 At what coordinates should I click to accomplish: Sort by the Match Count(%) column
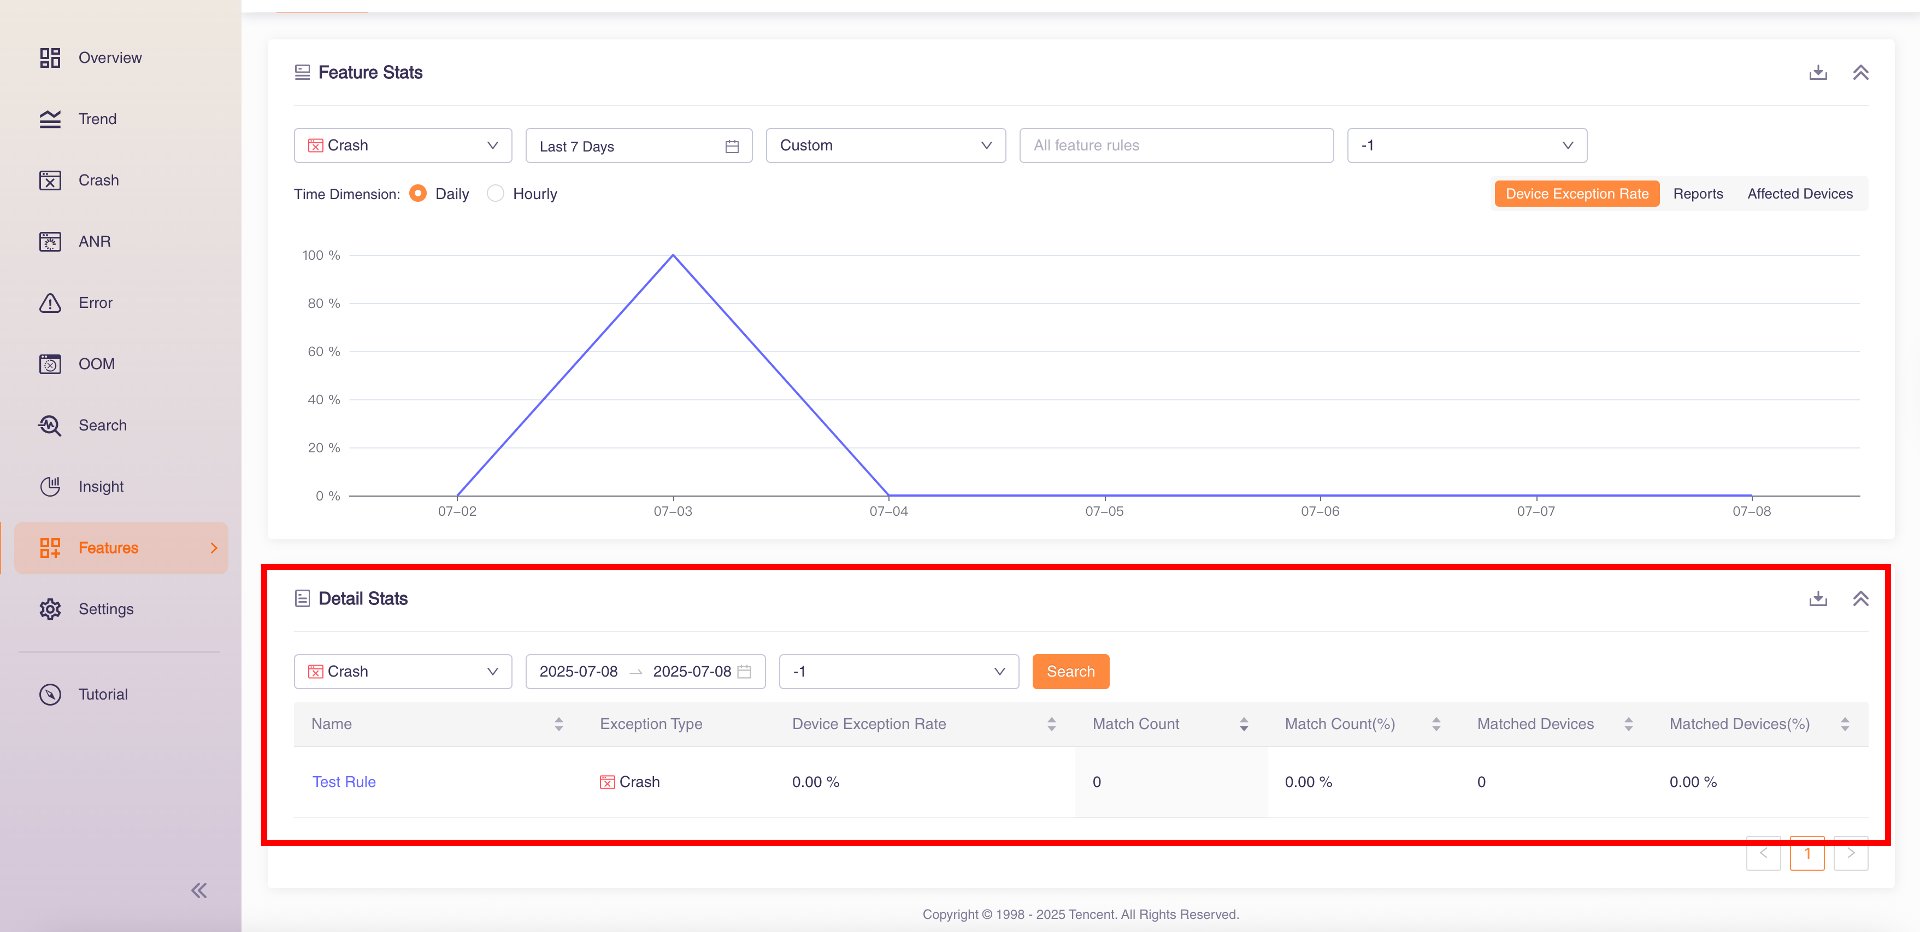pyautogui.click(x=1436, y=724)
